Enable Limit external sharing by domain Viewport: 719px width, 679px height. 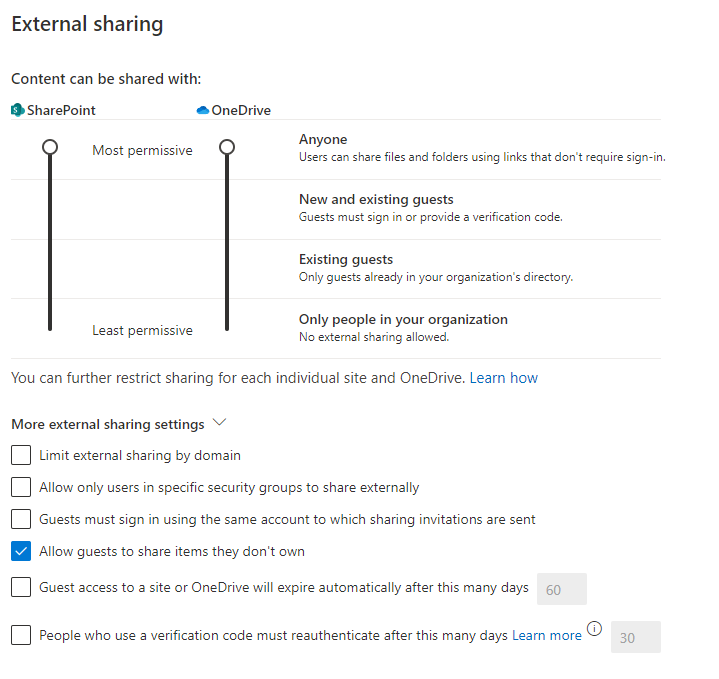point(21,455)
